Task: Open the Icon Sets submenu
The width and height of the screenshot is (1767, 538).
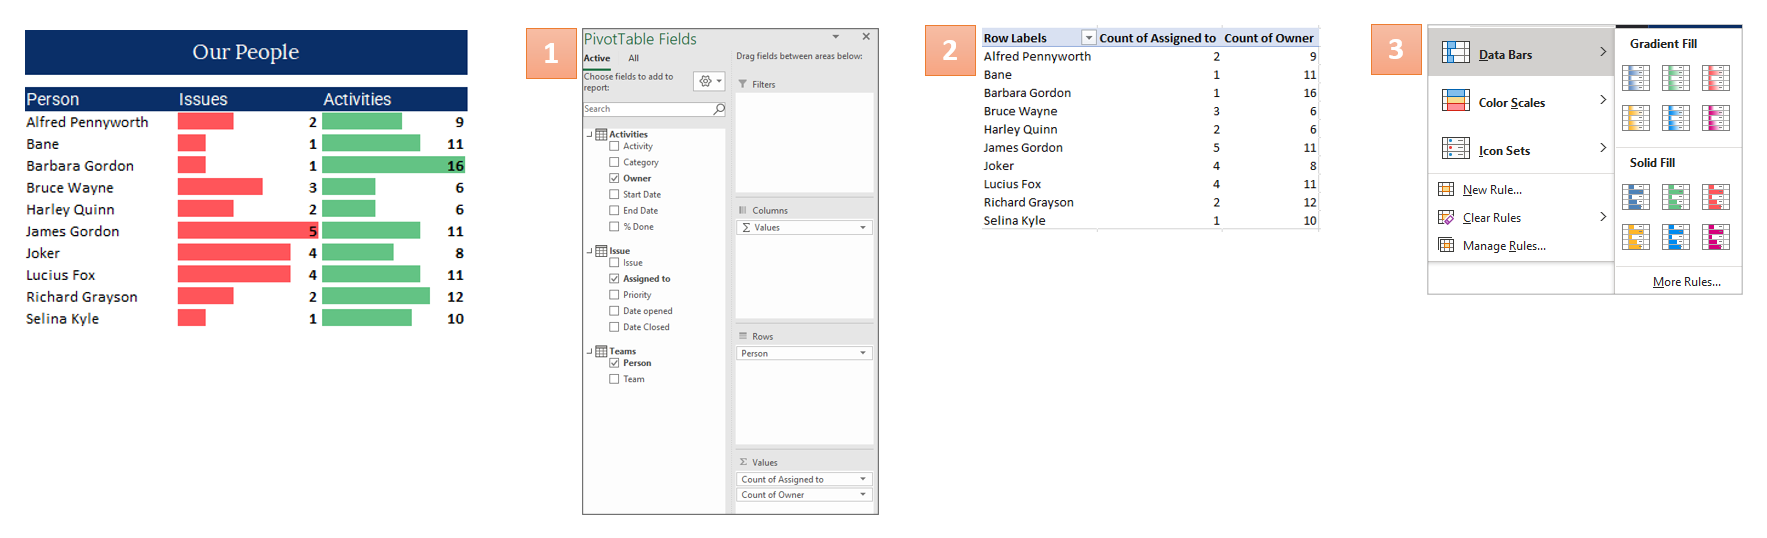Action: (x=1603, y=148)
